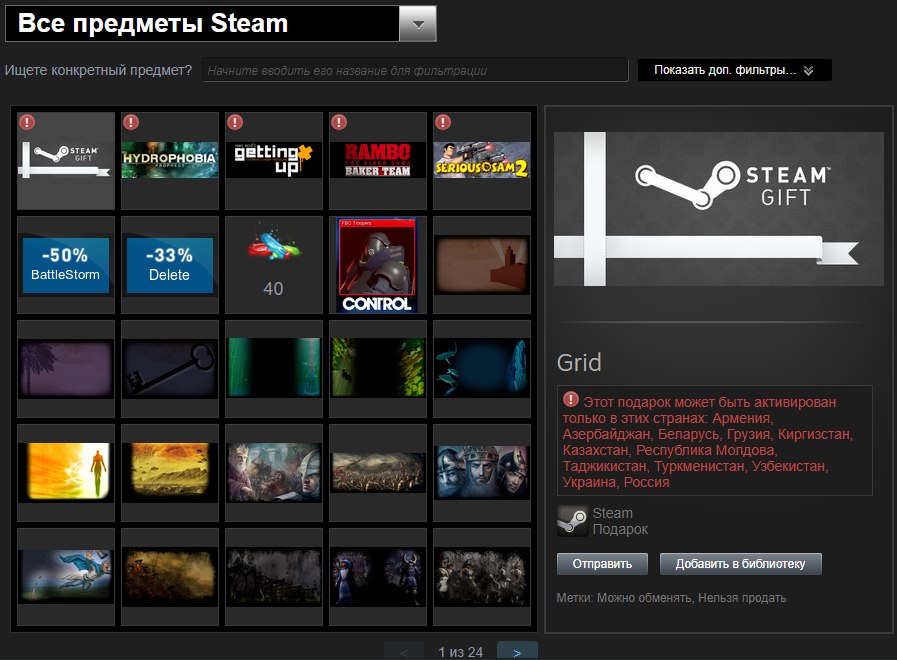Image resolution: width=897 pixels, height=660 pixels.
Task: Select the wide battlefield army background
Action: pyautogui.click(x=378, y=473)
